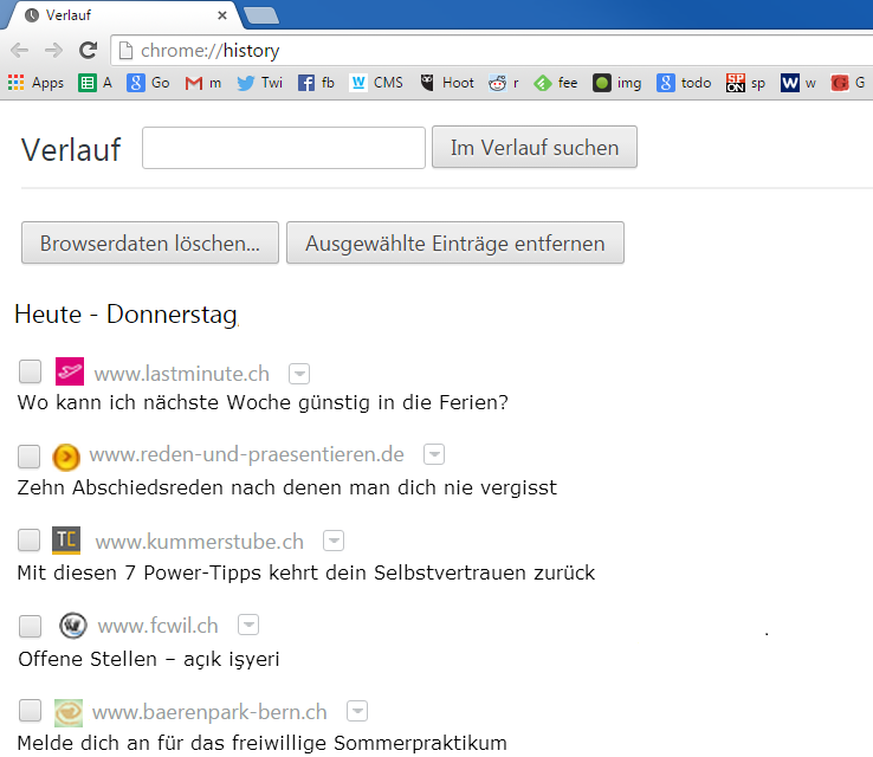Select checkbox for www.kummerstube.ch entry

pos(30,540)
